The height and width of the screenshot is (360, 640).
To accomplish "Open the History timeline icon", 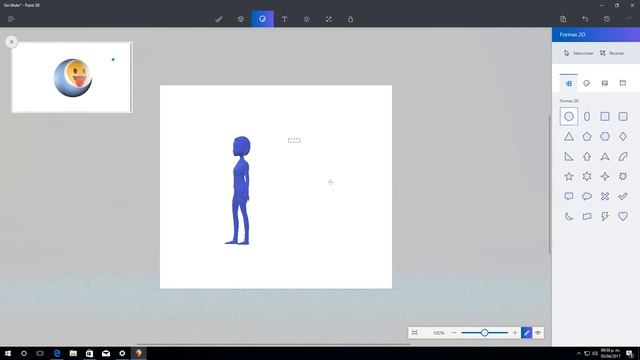I will (607, 19).
